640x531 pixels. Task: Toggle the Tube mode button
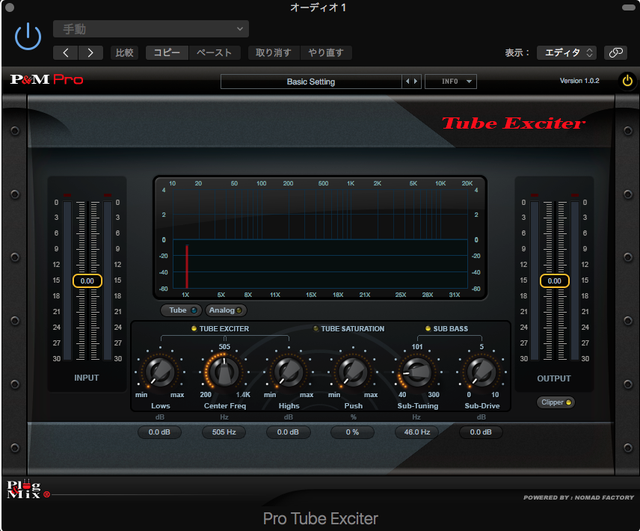[181, 310]
